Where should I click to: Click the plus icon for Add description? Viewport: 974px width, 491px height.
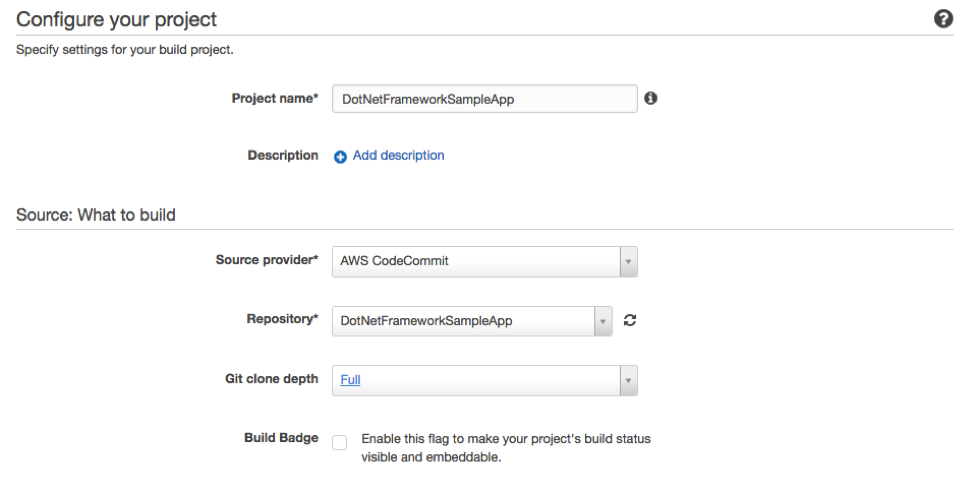click(340, 157)
